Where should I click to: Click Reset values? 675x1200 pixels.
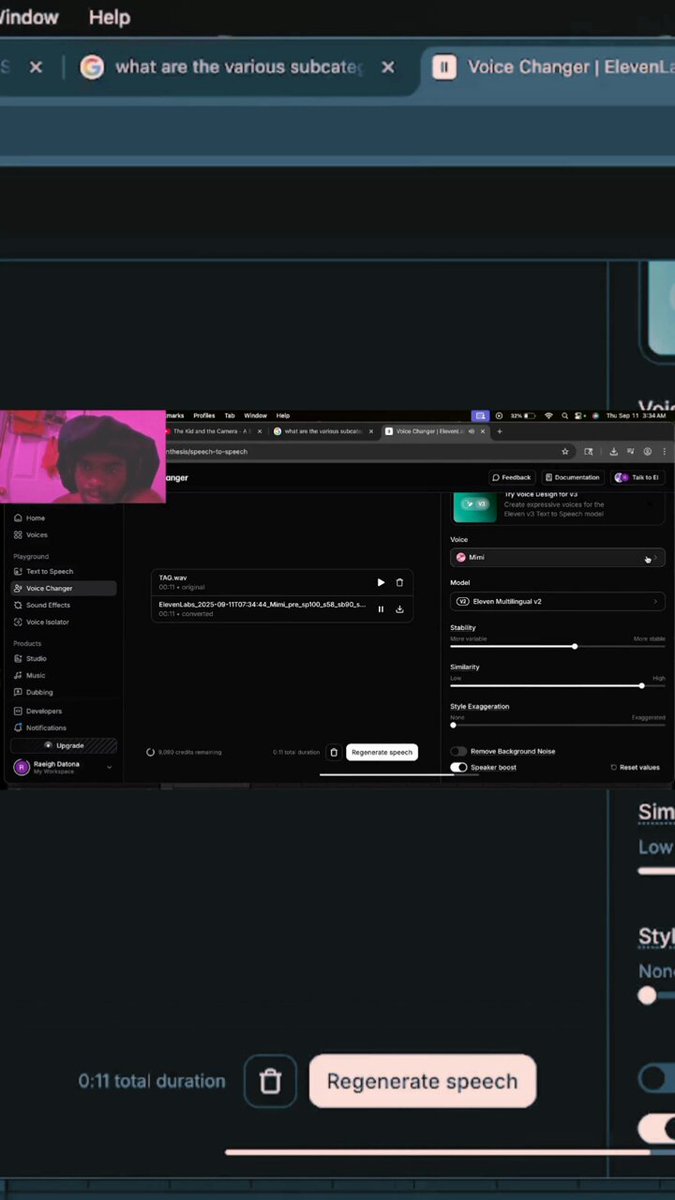pyautogui.click(x=636, y=767)
